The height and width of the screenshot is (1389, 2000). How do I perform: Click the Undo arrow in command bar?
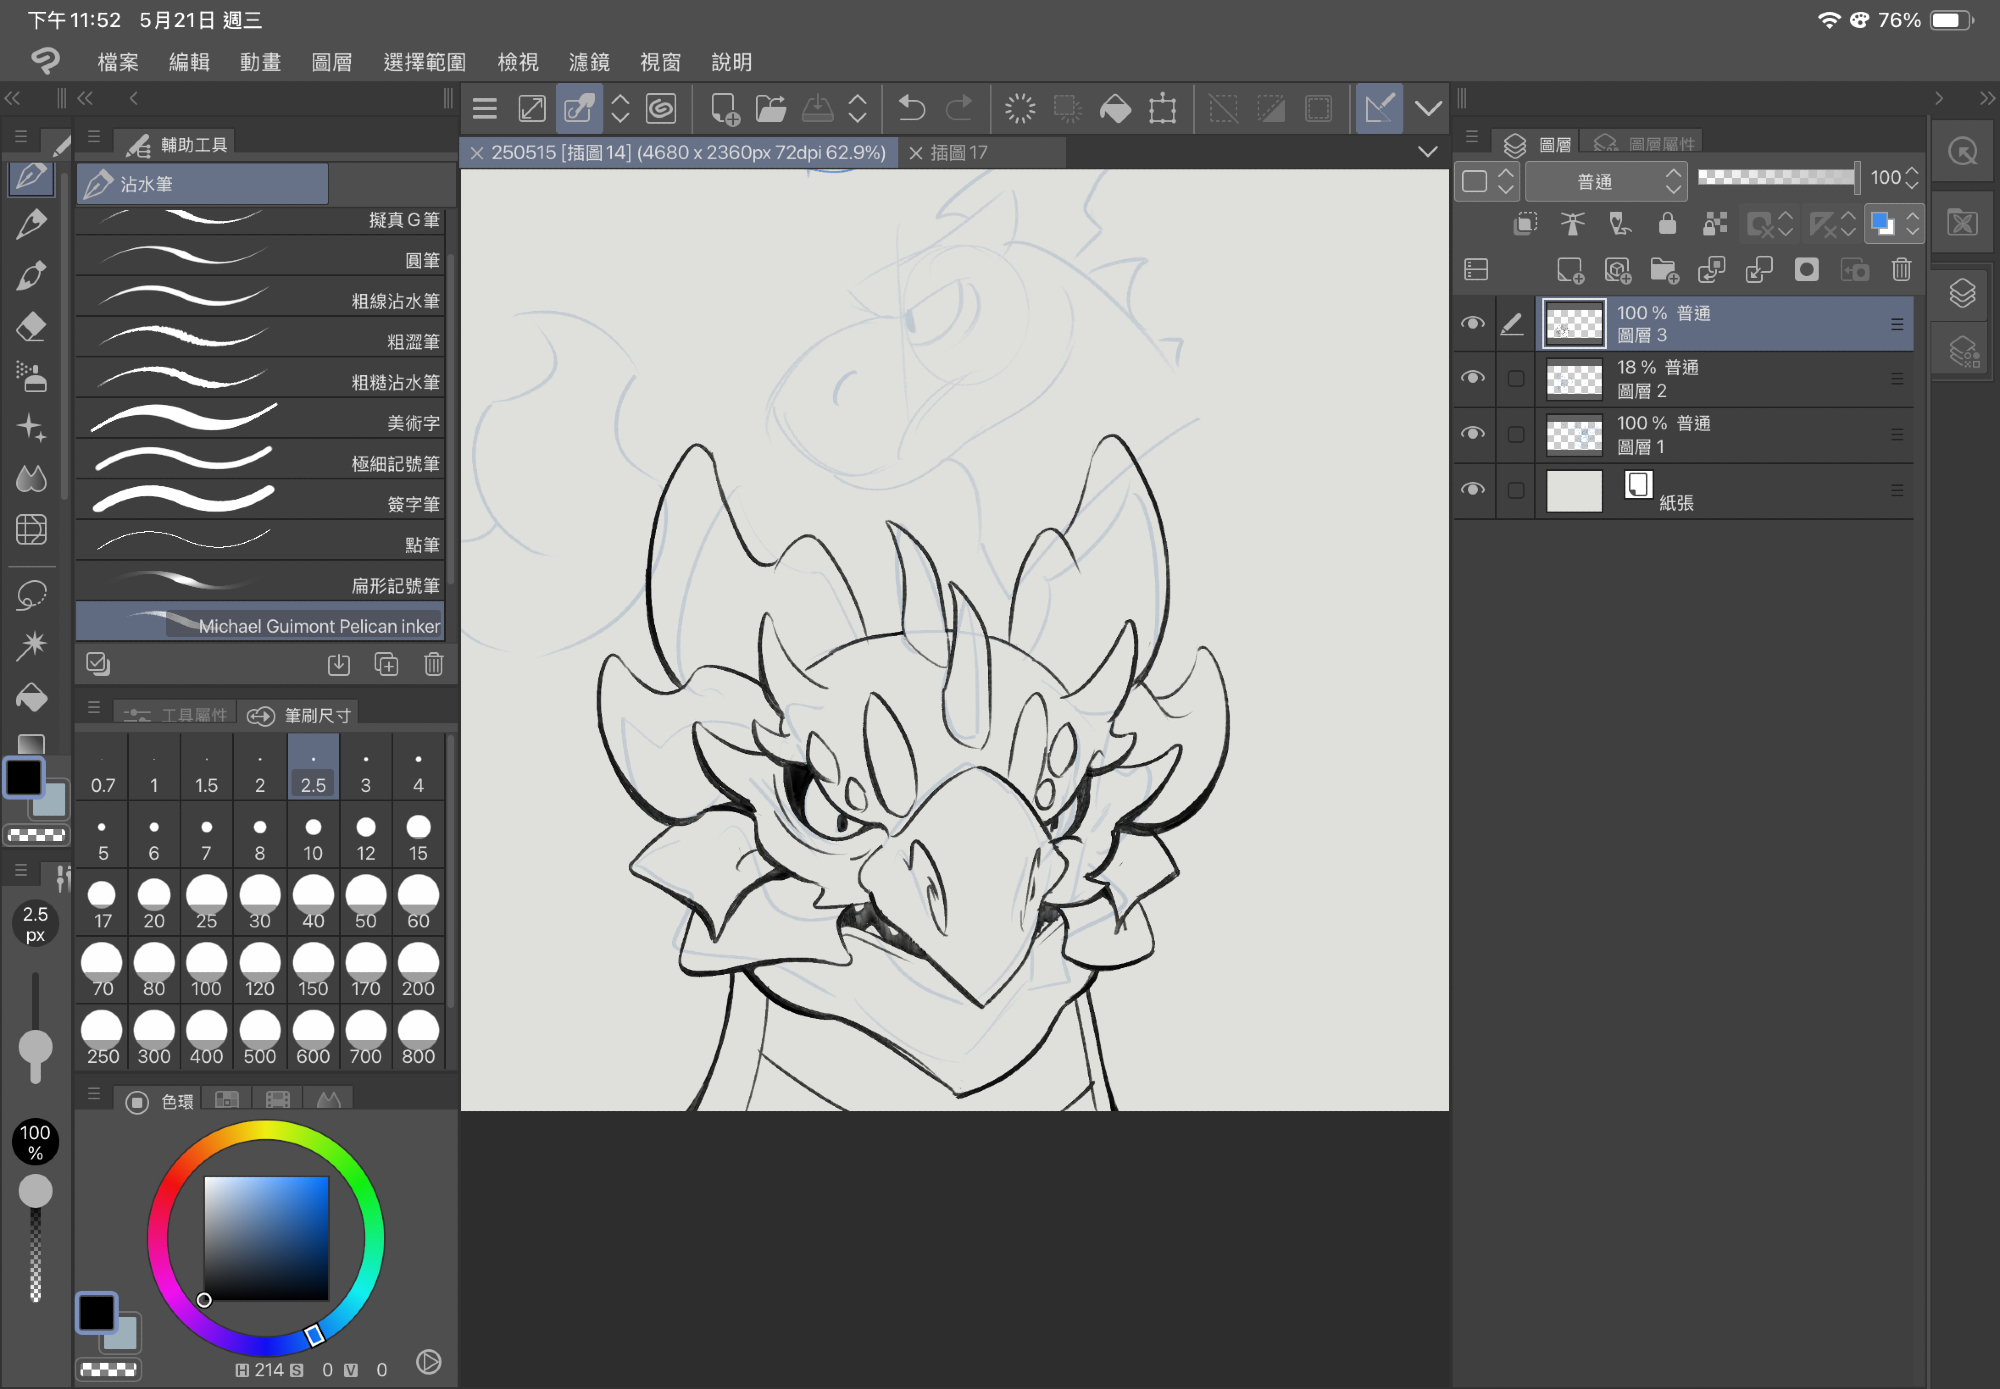click(911, 108)
